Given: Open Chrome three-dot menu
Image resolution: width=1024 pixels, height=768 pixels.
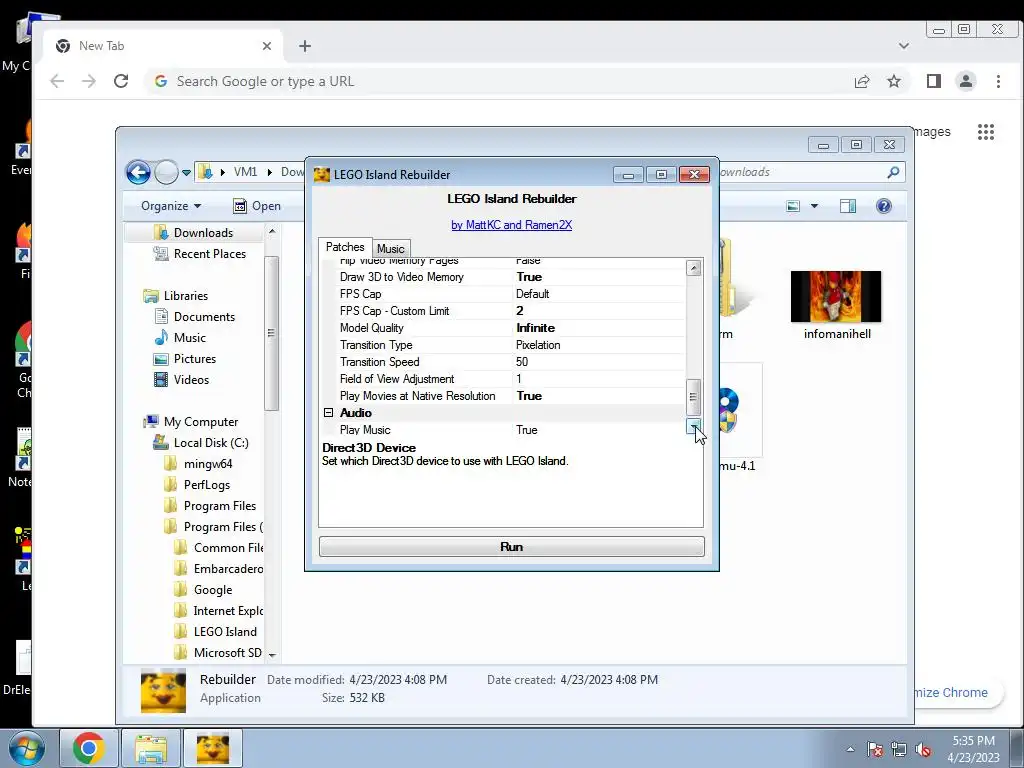Looking at the screenshot, I should [998, 81].
